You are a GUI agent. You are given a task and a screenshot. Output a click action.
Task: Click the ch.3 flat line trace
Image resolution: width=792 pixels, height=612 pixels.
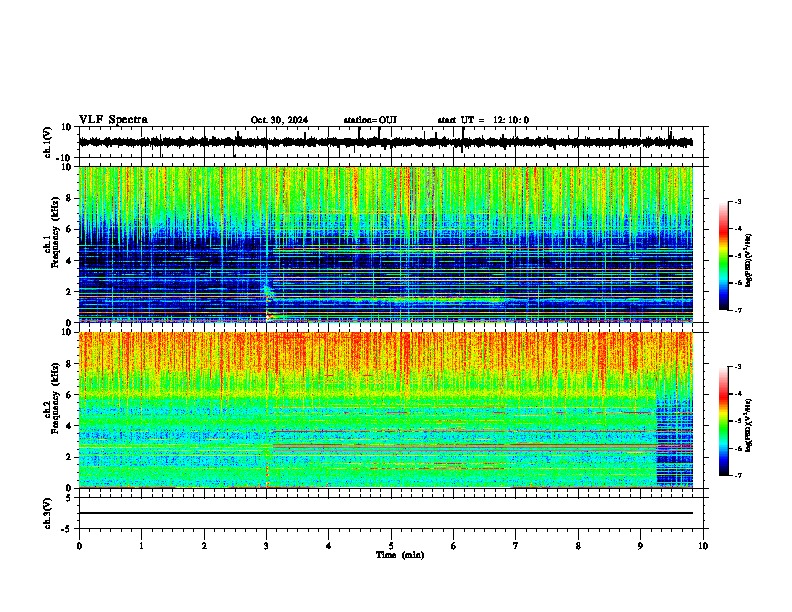click(x=386, y=513)
